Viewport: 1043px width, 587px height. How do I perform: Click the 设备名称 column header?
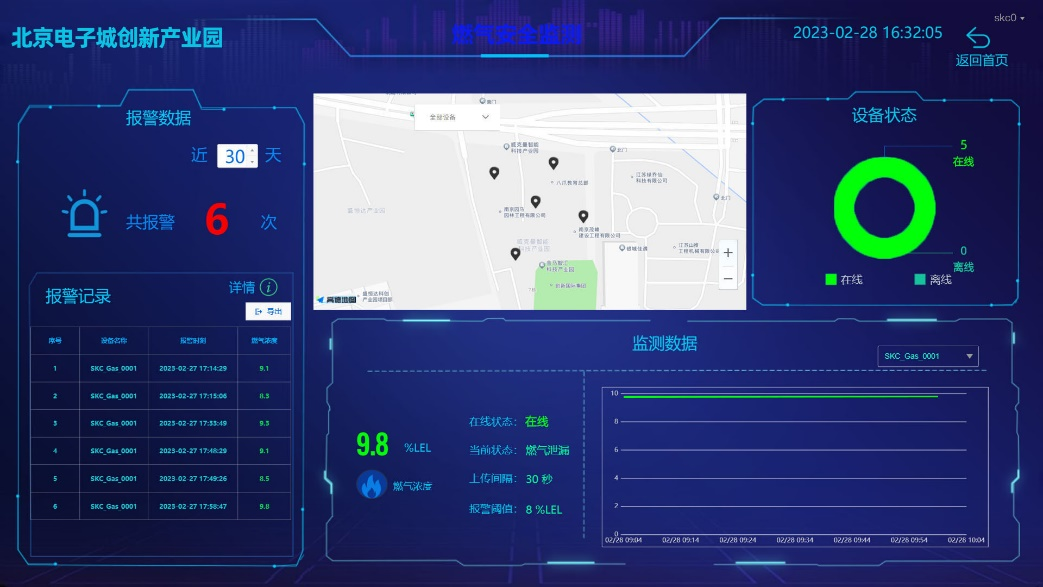[114, 341]
